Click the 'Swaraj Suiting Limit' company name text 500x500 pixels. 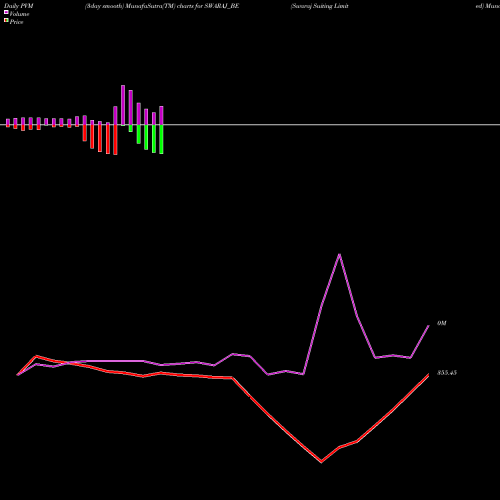320,6
